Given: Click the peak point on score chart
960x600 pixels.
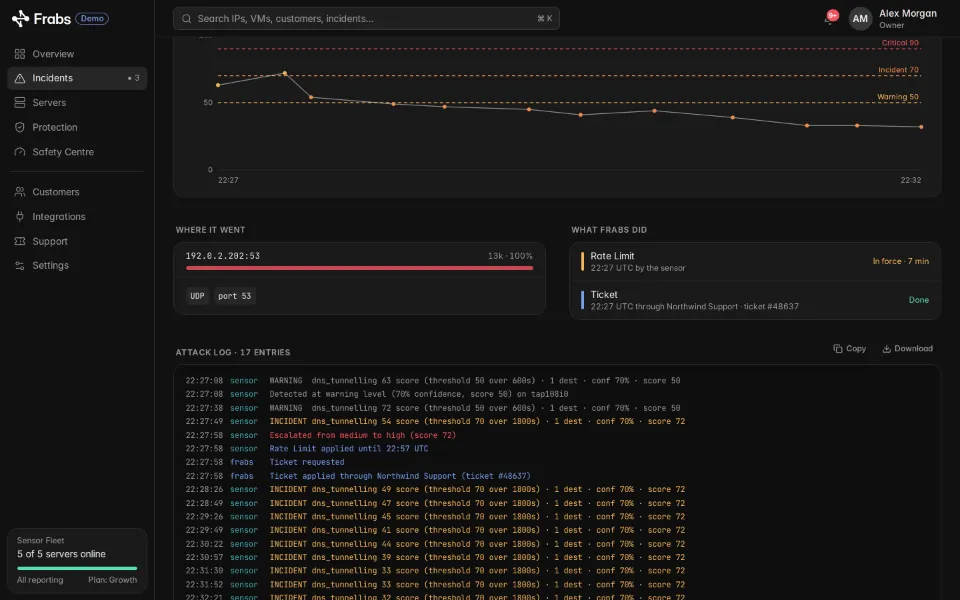Looking at the screenshot, I should [x=285, y=73].
